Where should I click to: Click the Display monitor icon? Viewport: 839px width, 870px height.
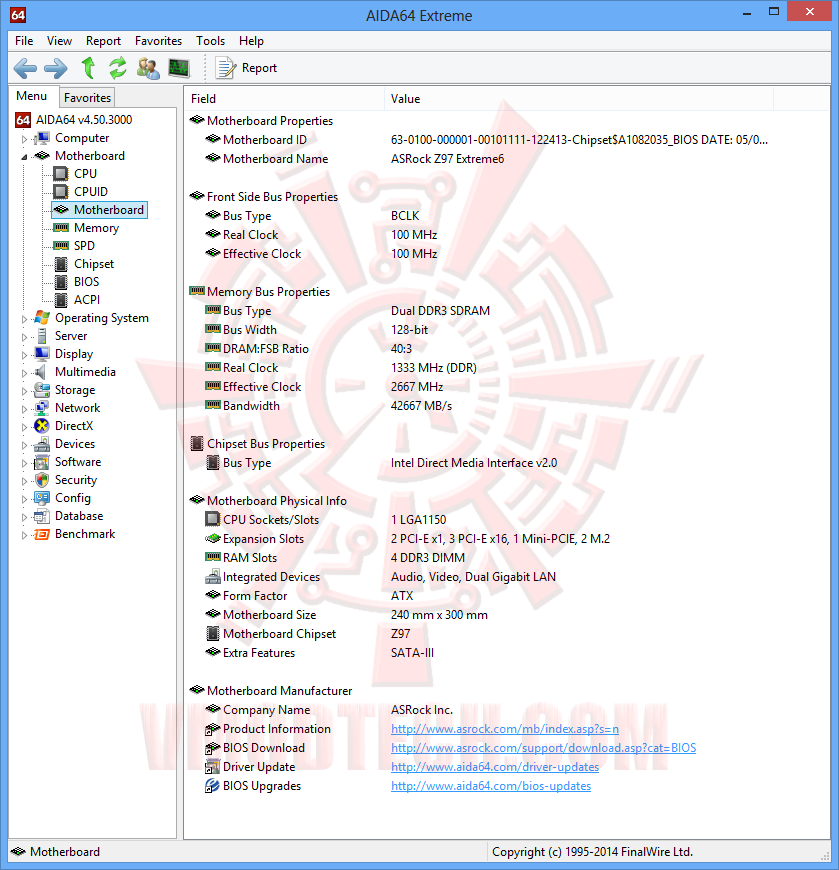click(x=42, y=354)
